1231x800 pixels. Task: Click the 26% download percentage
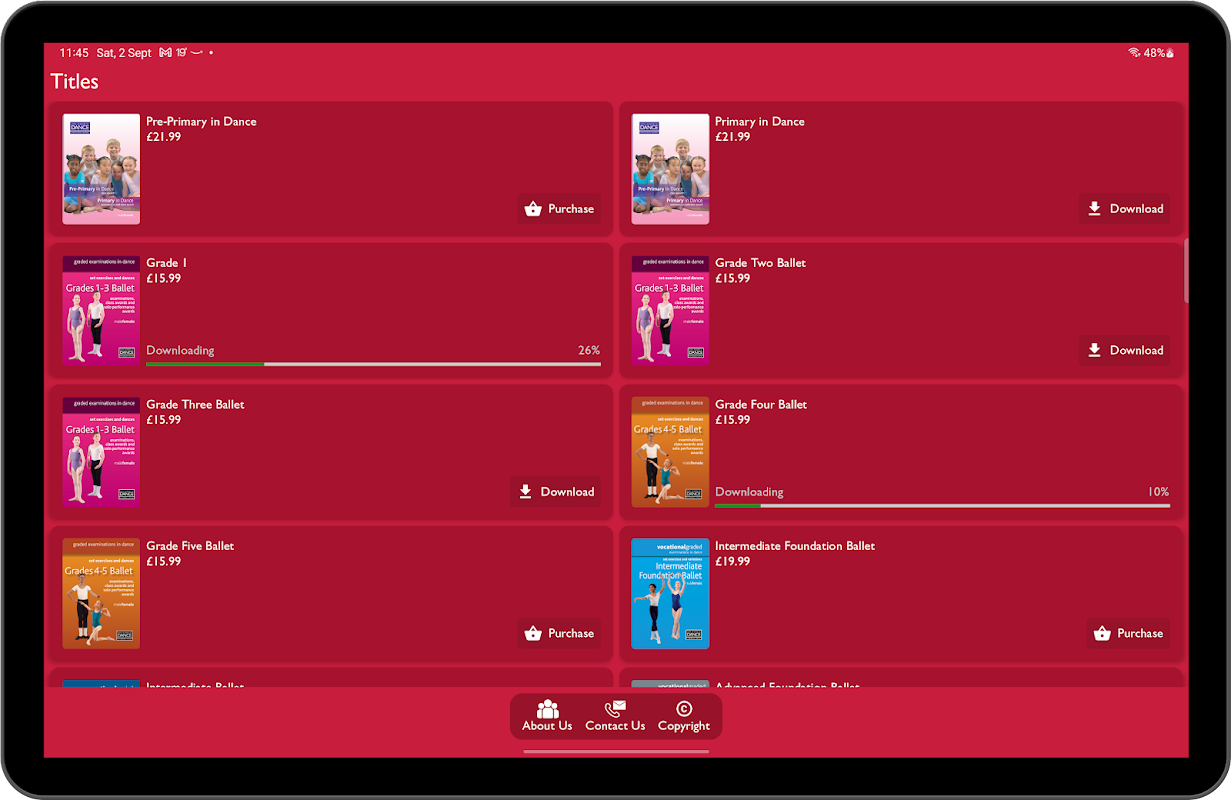589,350
